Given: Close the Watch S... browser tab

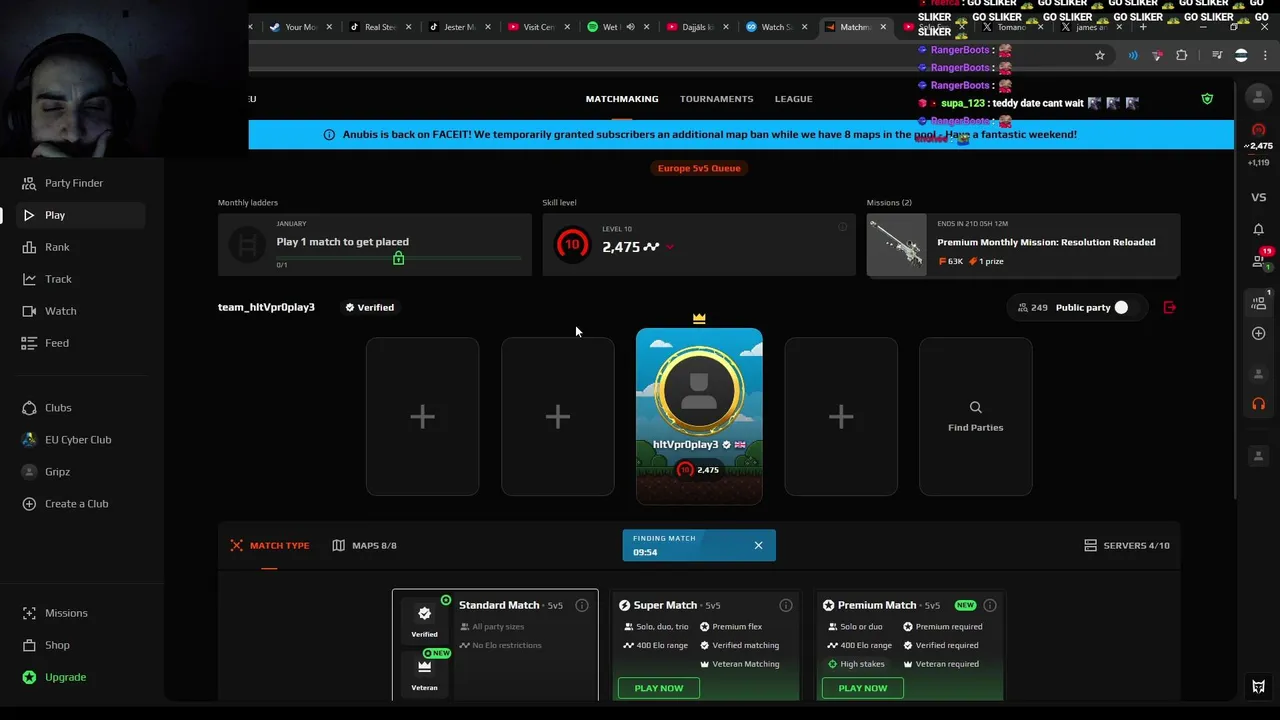Looking at the screenshot, I should click(x=804, y=27).
